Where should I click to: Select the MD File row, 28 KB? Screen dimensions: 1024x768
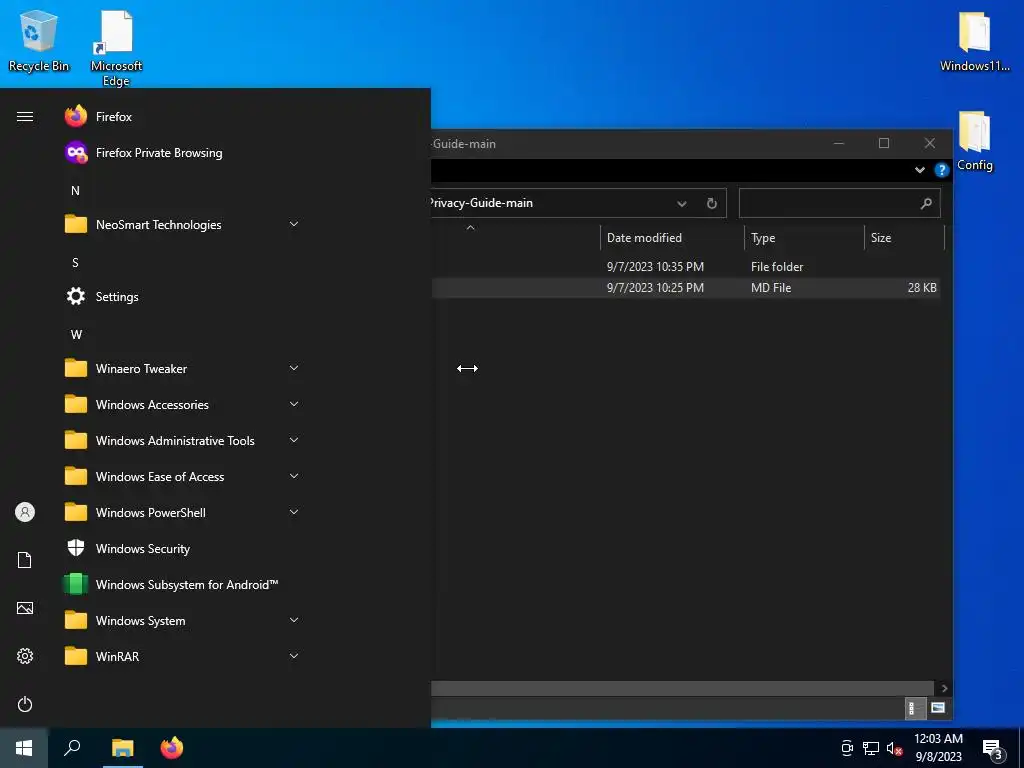(x=686, y=287)
